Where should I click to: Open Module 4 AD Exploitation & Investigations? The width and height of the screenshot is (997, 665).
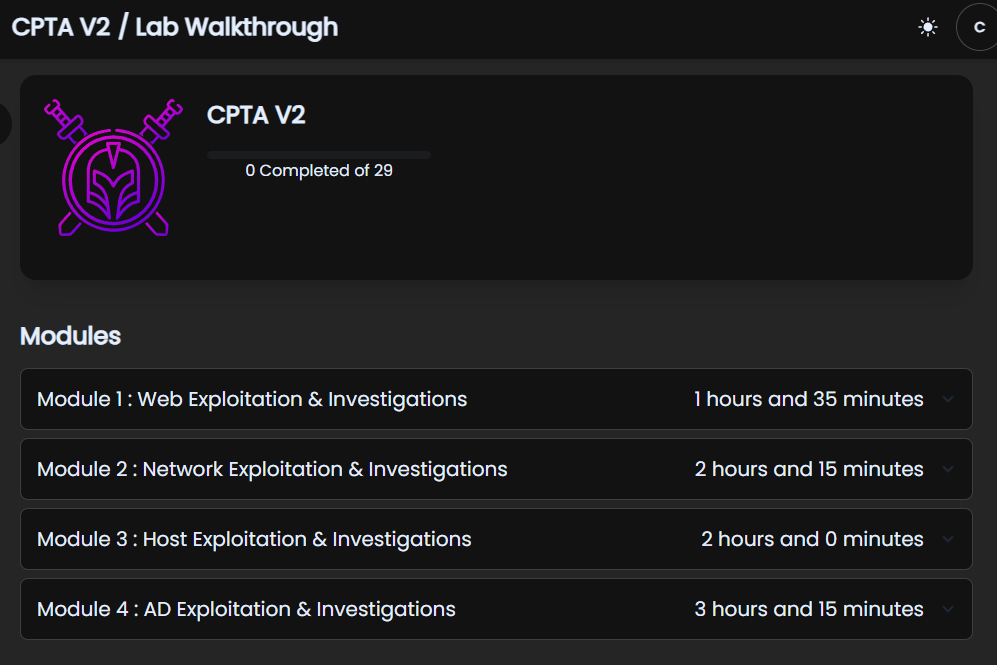(496, 609)
